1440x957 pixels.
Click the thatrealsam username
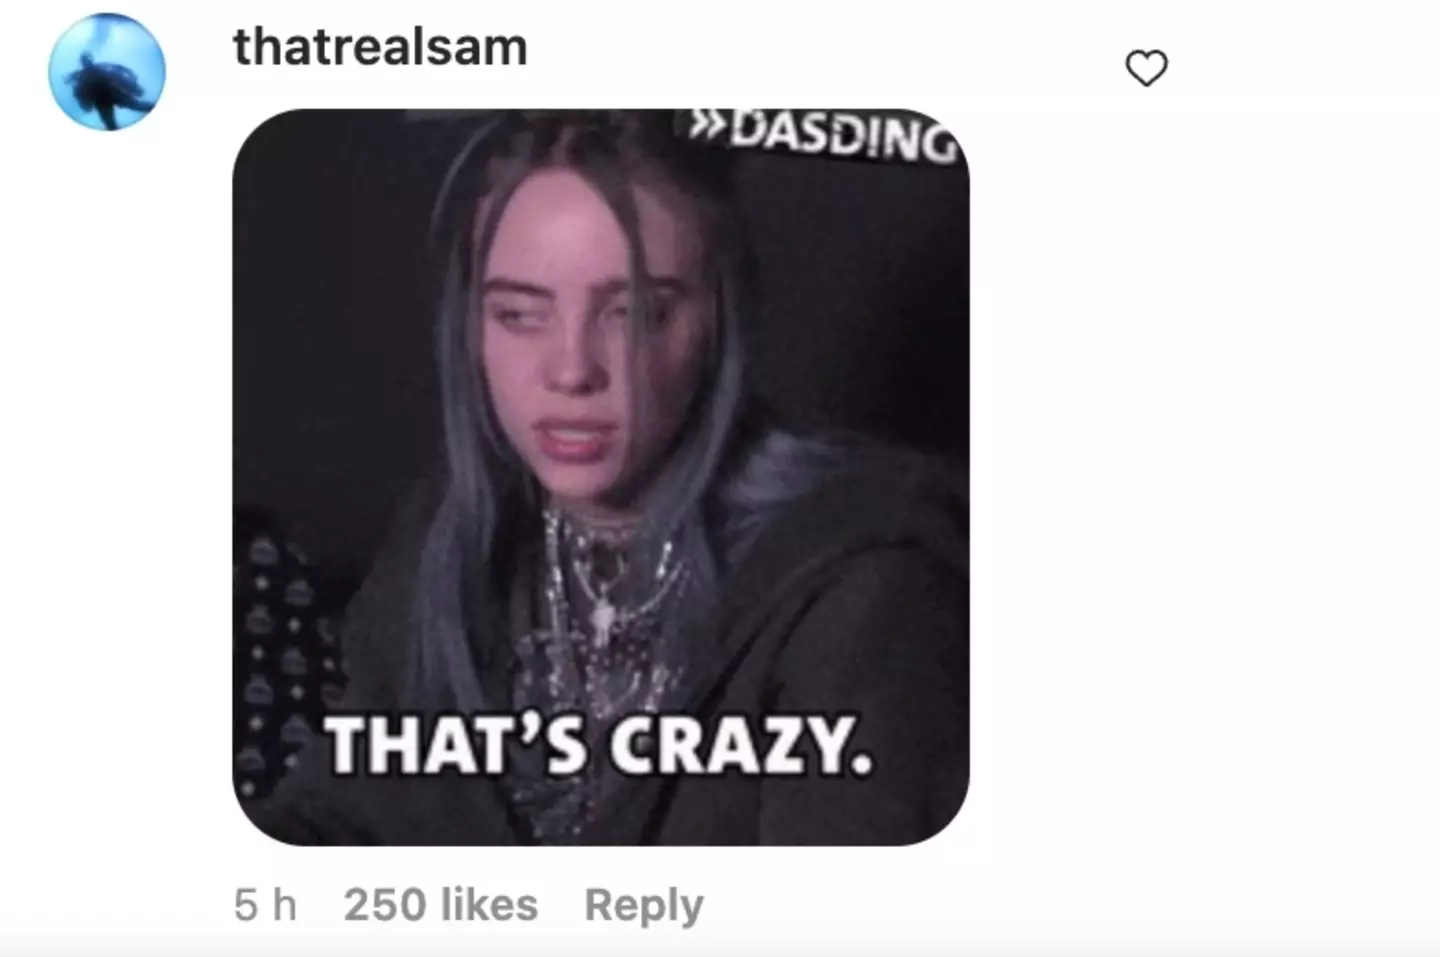[x=380, y=47]
